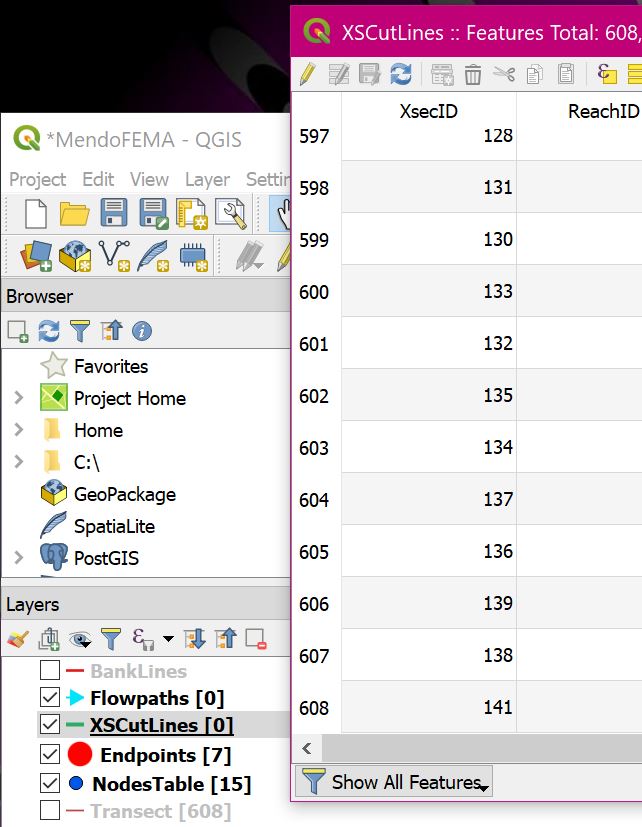Click Endpoints red circle symbol

pos(80,754)
